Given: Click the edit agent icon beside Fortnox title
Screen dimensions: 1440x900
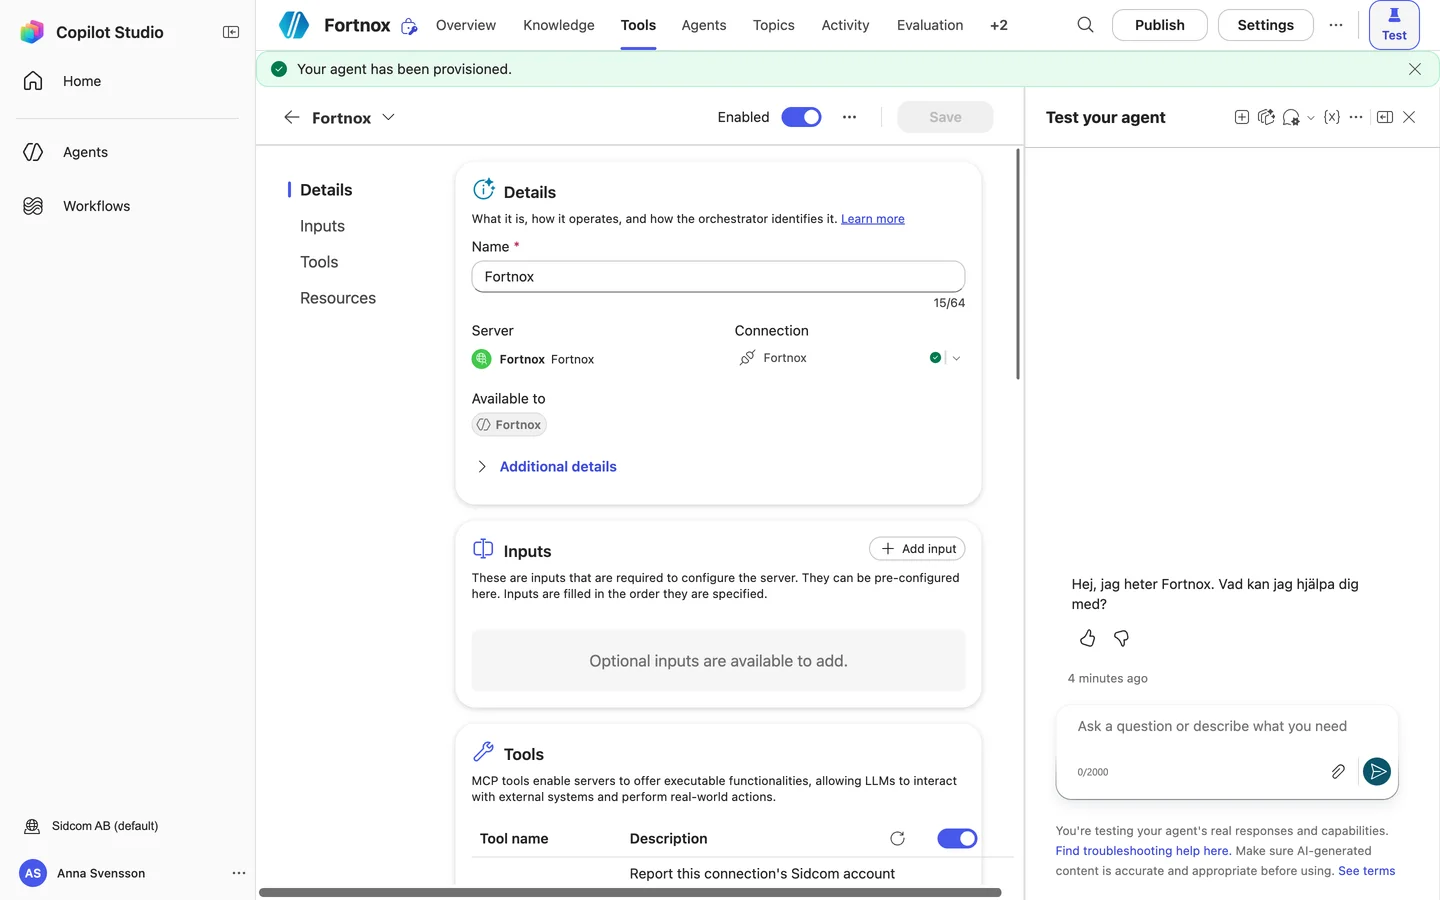Looking at the screenshot, I should point(409,26).
